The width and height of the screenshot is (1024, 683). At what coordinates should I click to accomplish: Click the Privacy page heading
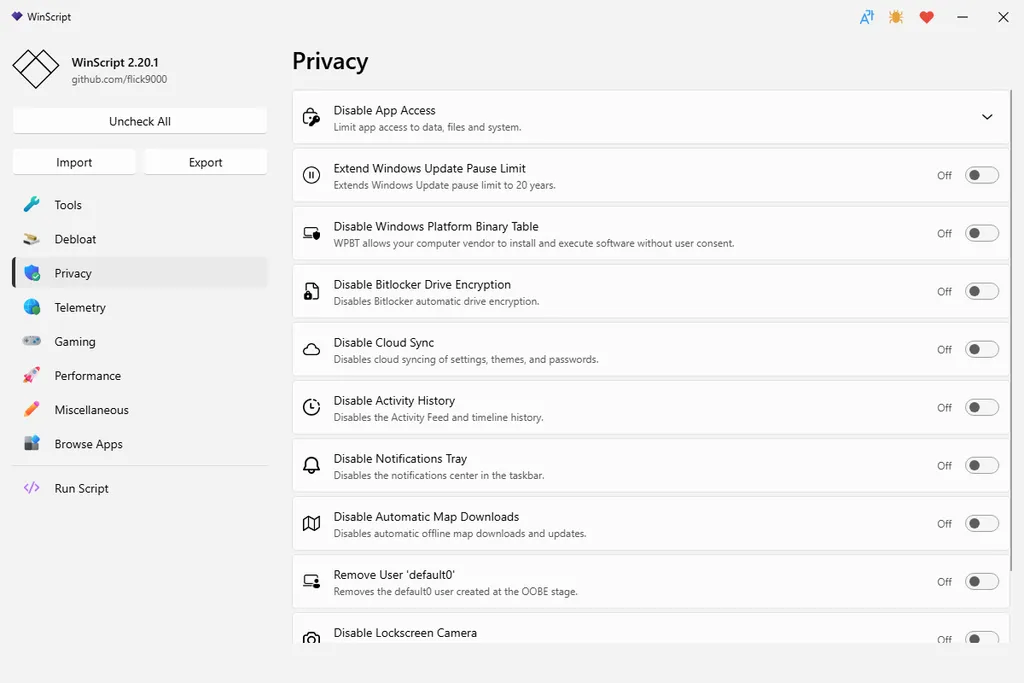coord(330,61)
